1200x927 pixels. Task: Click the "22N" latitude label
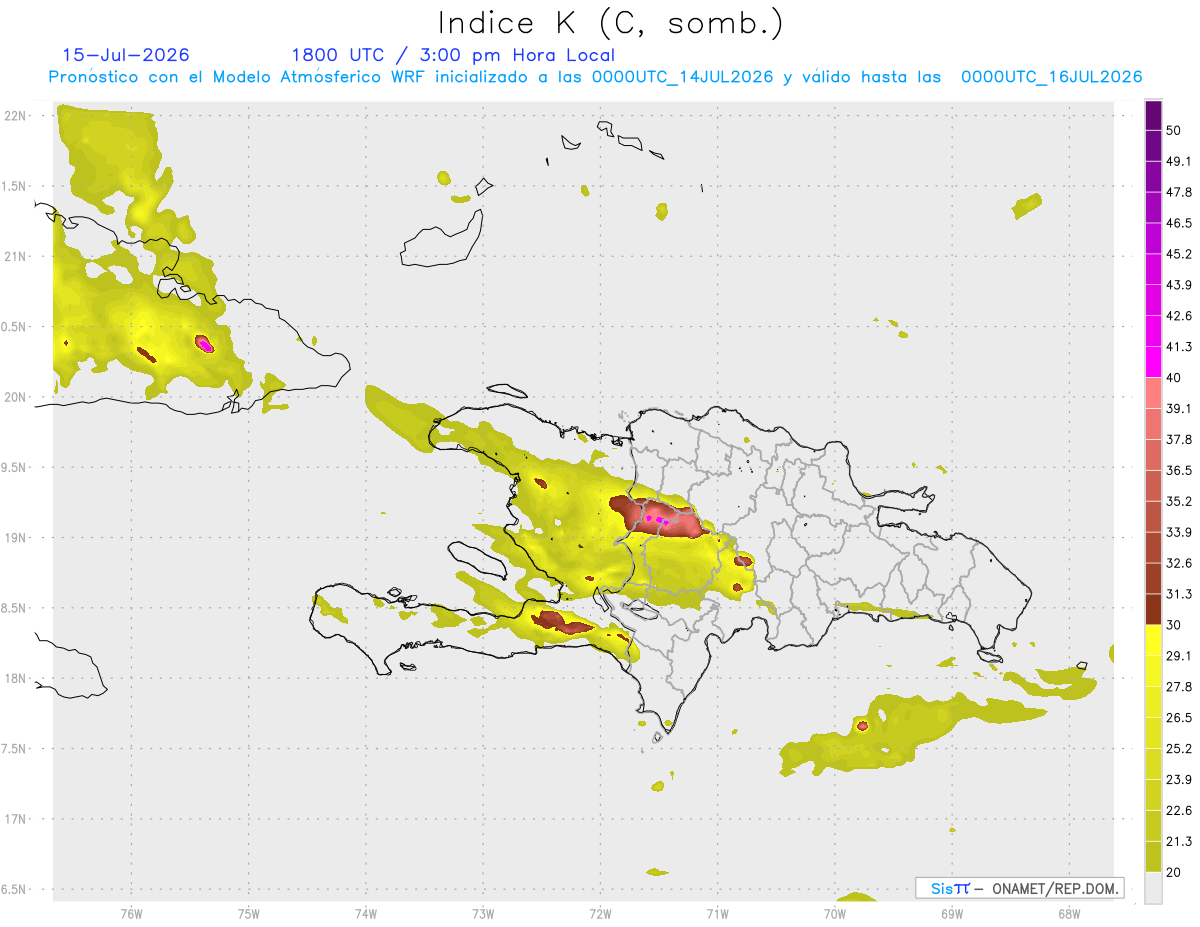pos(16,116)
